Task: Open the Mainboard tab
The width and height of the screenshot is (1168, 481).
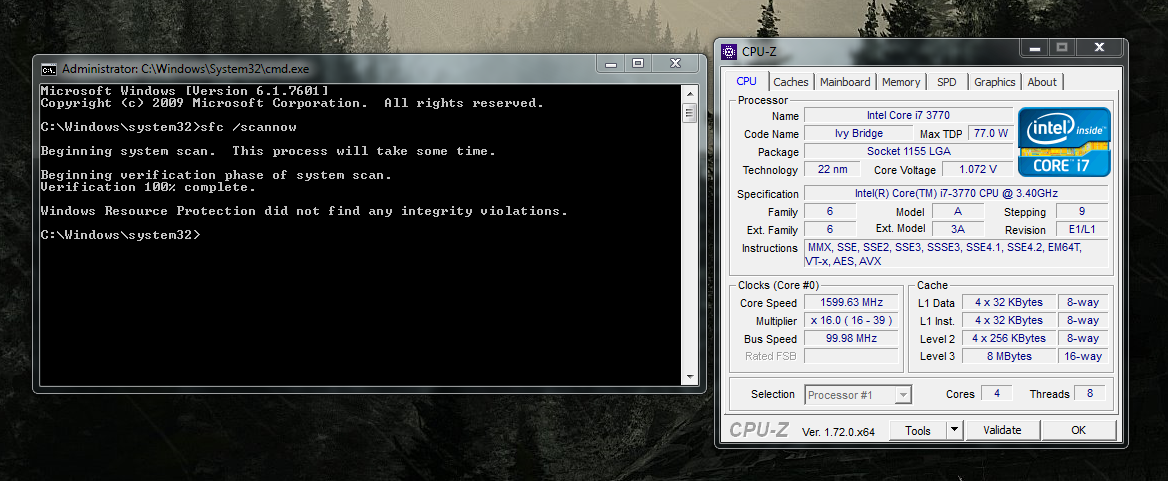Action: point(845,82)
